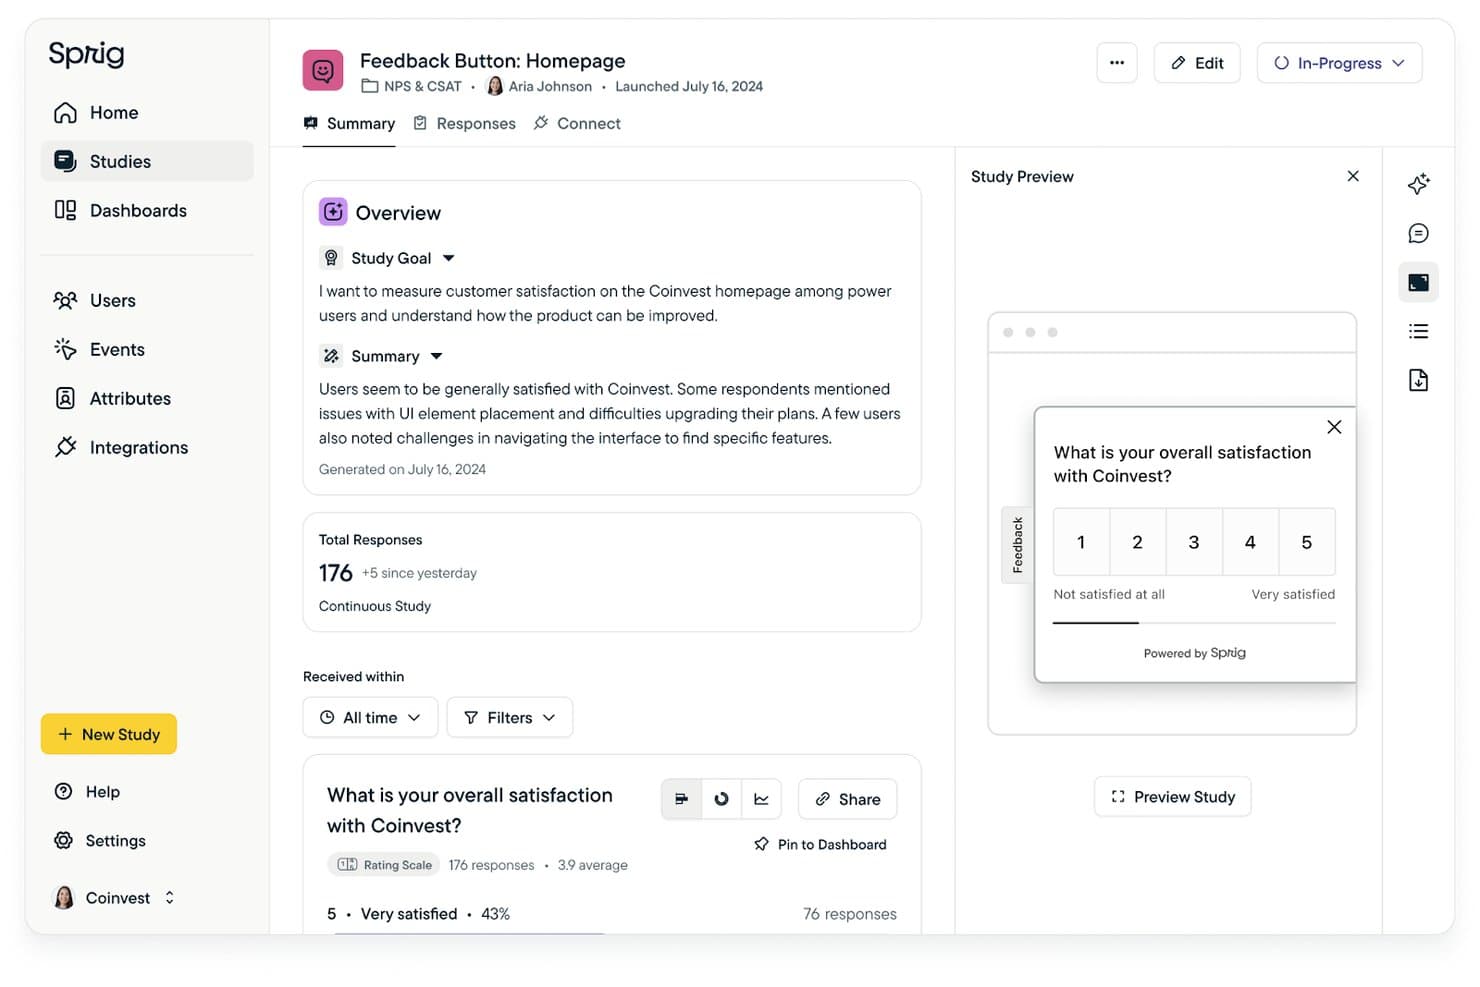Share the satisfaction question results
The image size is (1480, 987).
pos(848,799)
